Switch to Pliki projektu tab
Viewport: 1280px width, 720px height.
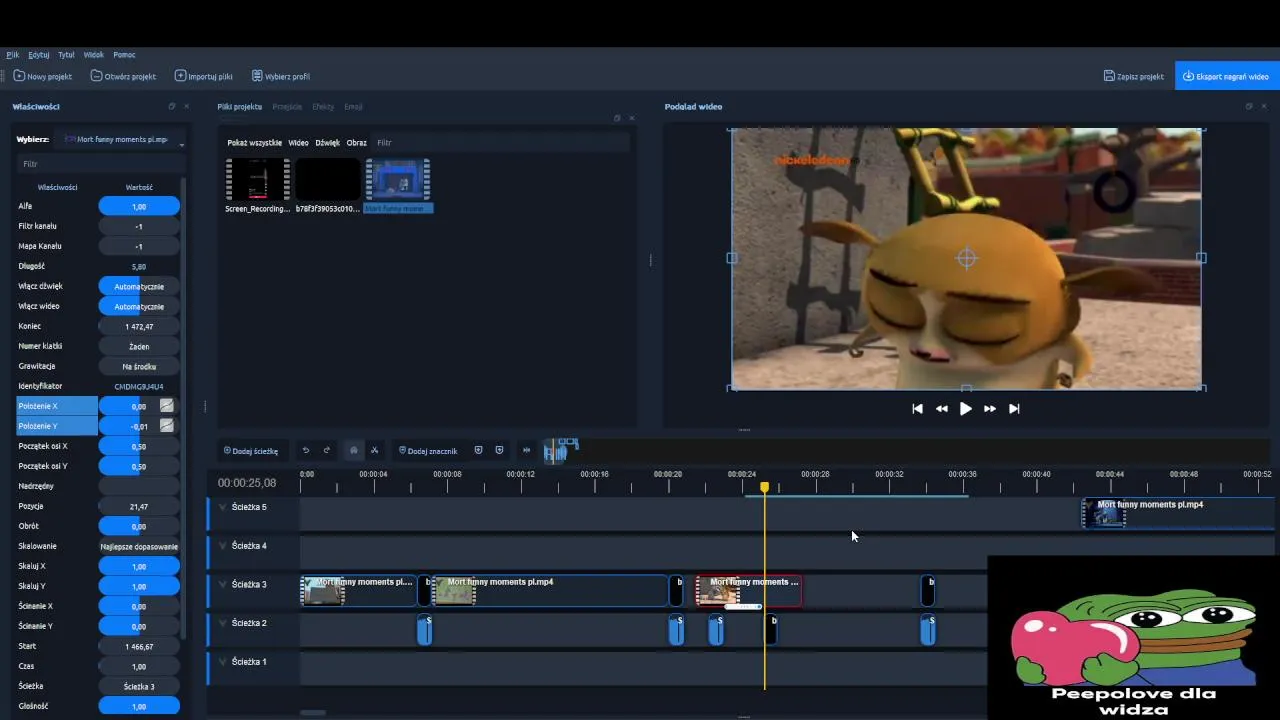point(239,107)
